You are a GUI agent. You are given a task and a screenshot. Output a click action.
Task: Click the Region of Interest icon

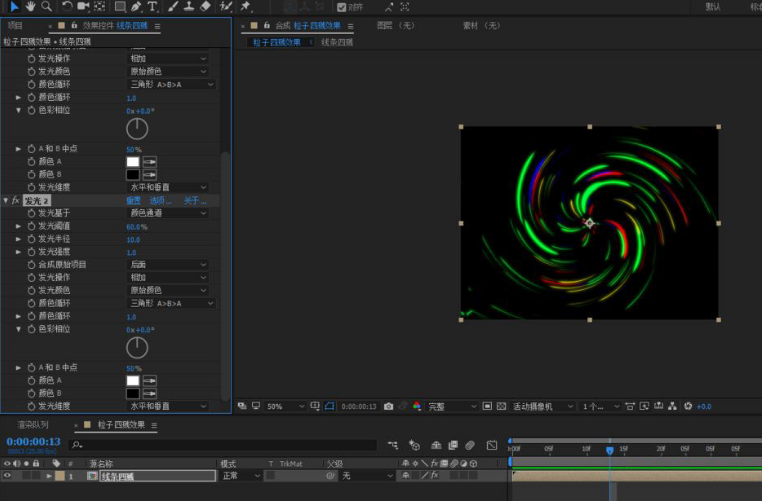(x=487, y=406)
